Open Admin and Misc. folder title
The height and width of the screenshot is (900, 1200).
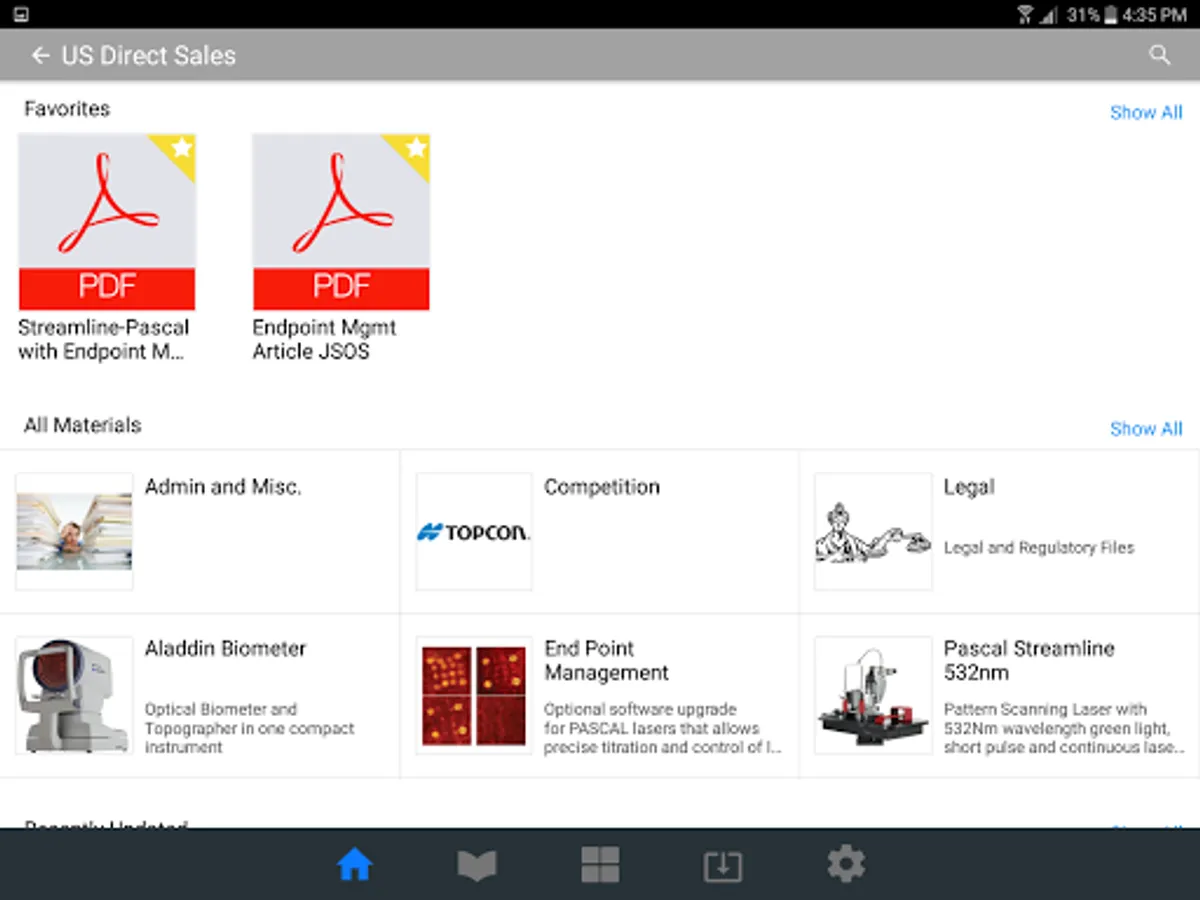pyautogui.click(x=223, y=487)
